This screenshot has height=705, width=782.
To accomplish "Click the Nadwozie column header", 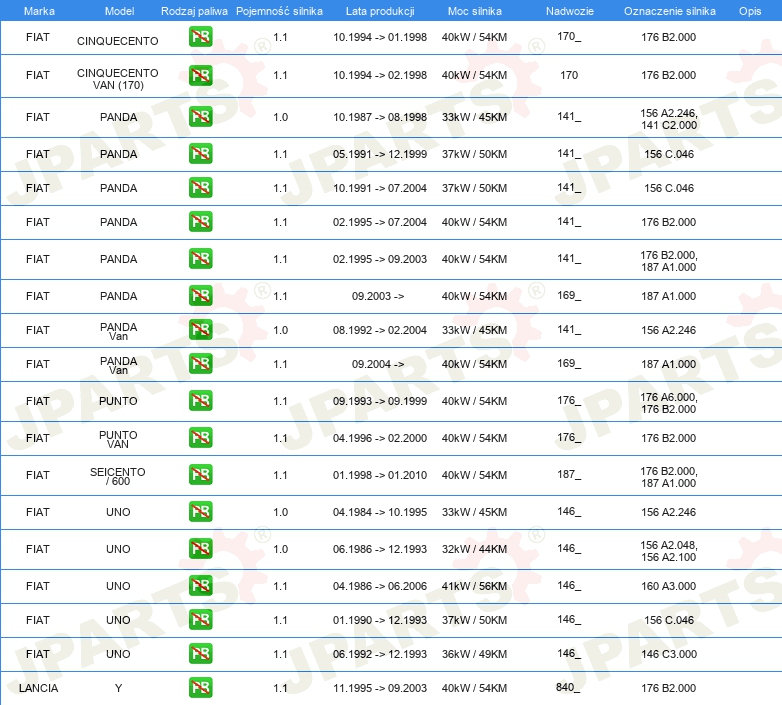I will click(570, 11).
